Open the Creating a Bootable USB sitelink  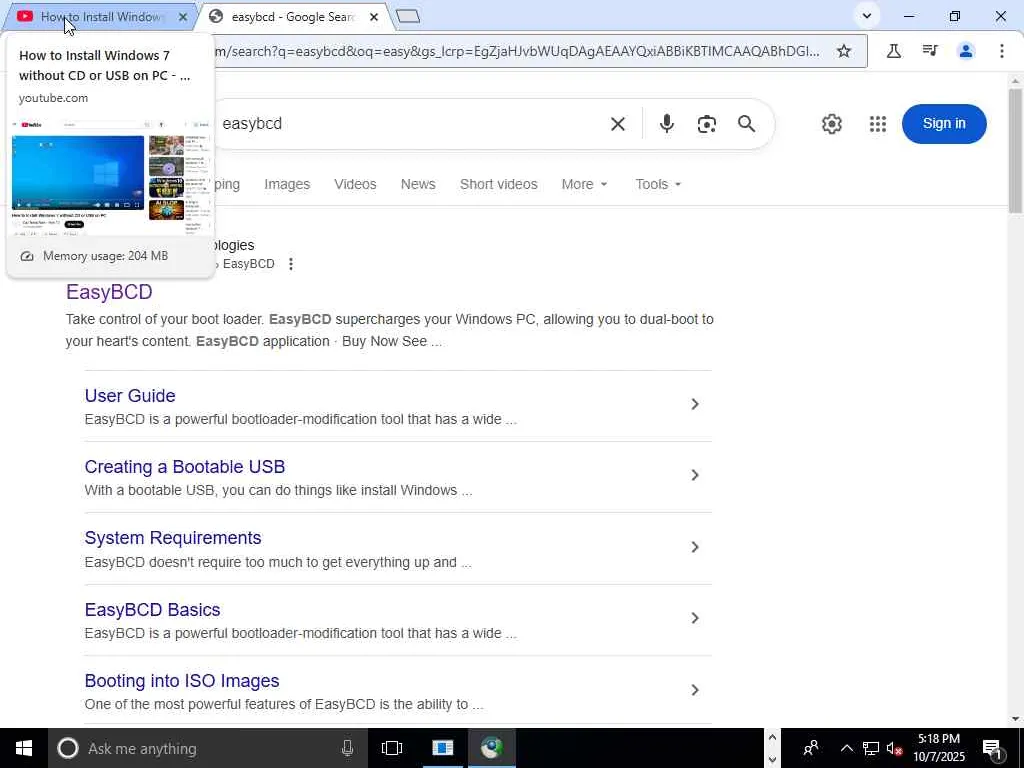(x=185, y=467)
